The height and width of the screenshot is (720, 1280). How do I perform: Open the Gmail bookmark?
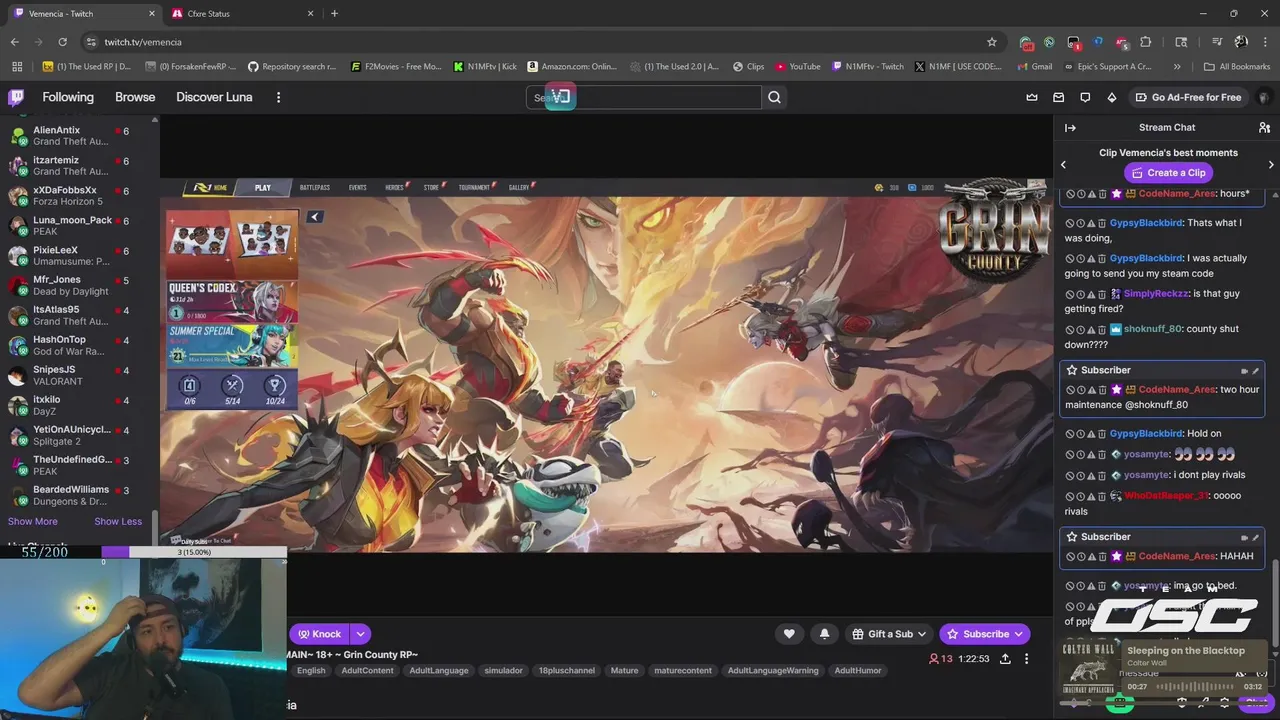coord(1034,67)
